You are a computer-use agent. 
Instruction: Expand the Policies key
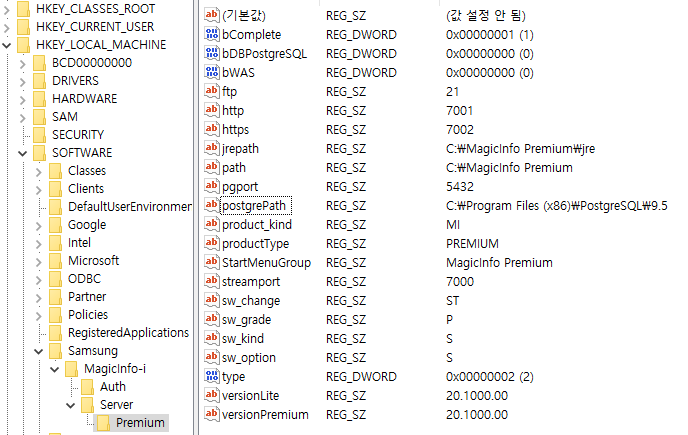[39, 315]
